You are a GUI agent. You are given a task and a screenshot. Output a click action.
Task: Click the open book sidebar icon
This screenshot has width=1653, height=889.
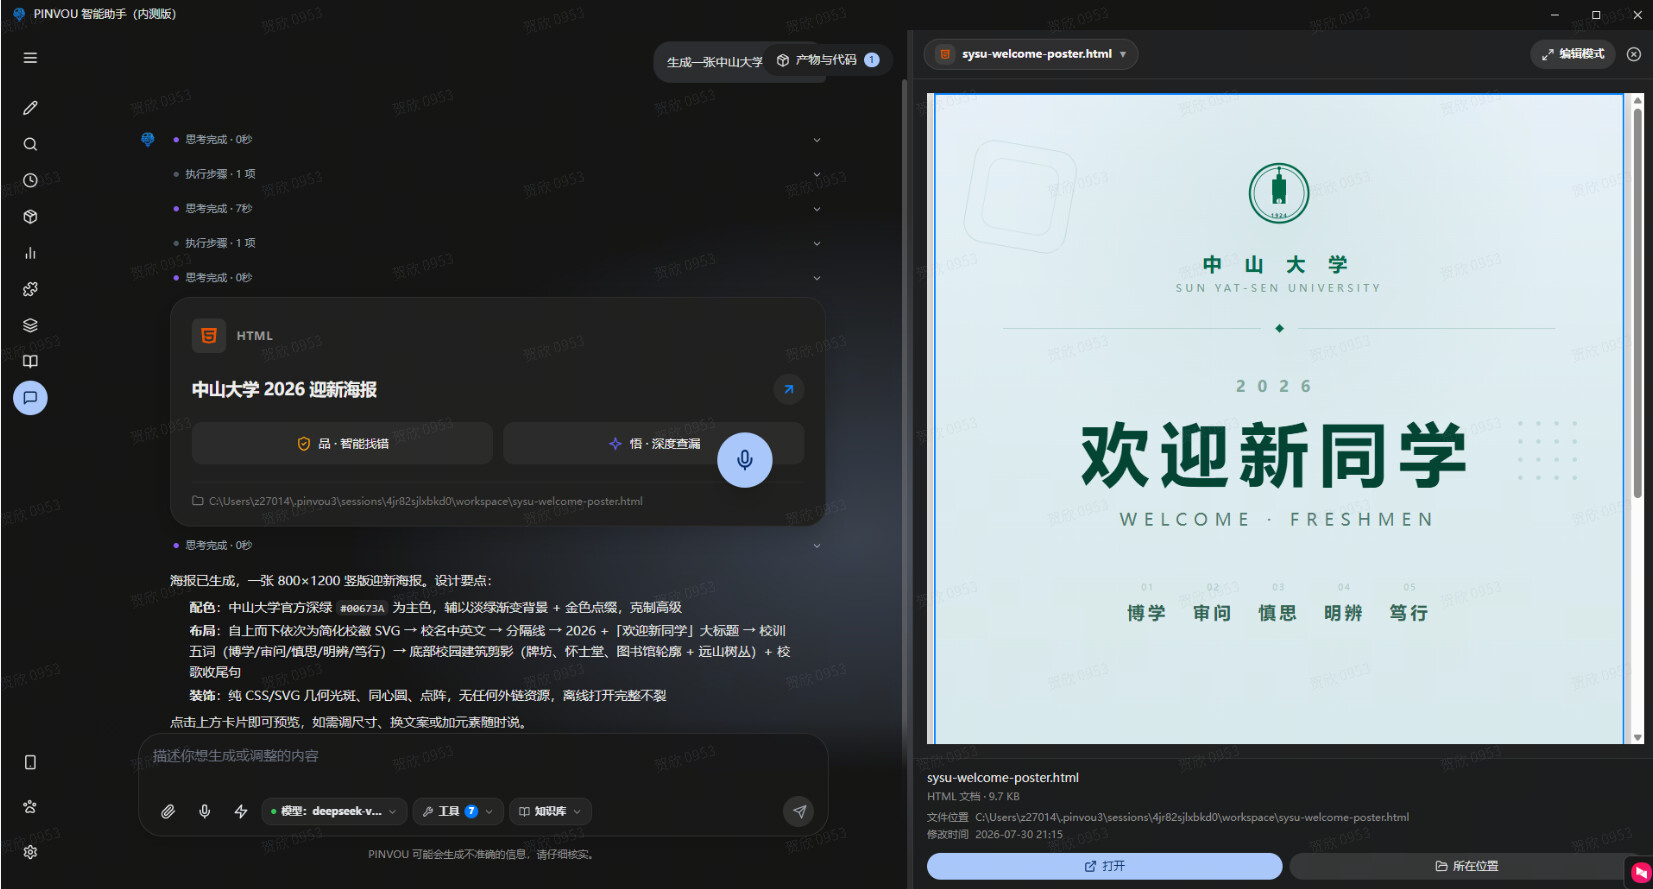(30, 361)
